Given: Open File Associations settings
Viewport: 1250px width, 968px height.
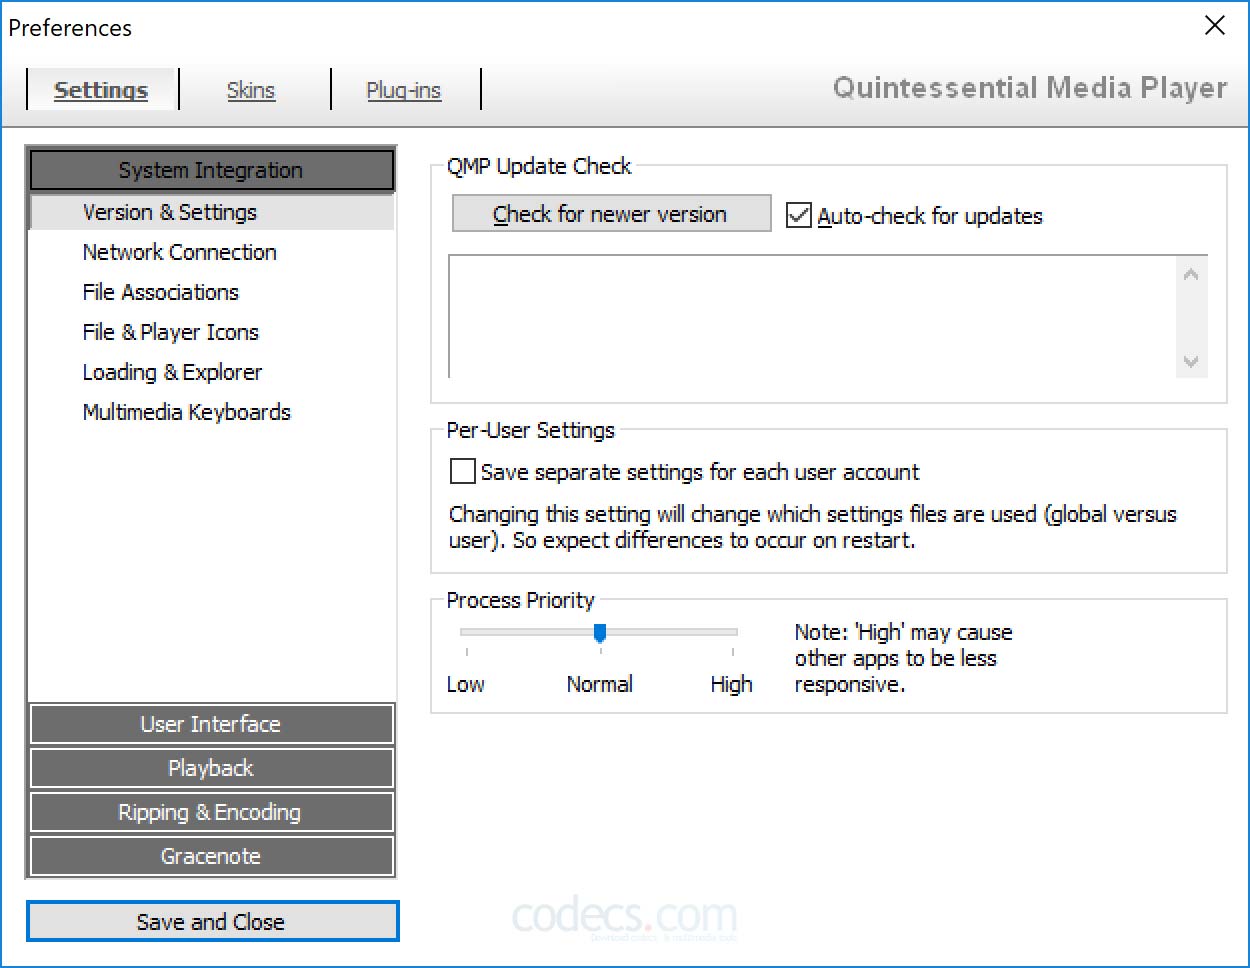Looking at the screenshot, I should 161,292.
